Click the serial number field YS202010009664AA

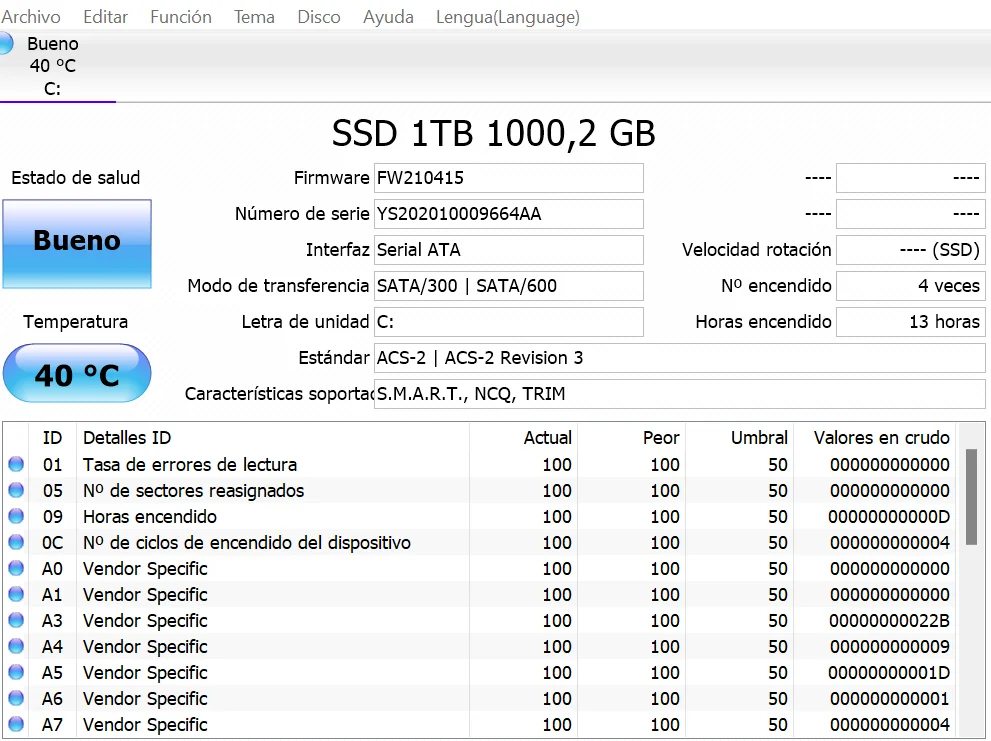pyautogui.click(x=509, y=214)
